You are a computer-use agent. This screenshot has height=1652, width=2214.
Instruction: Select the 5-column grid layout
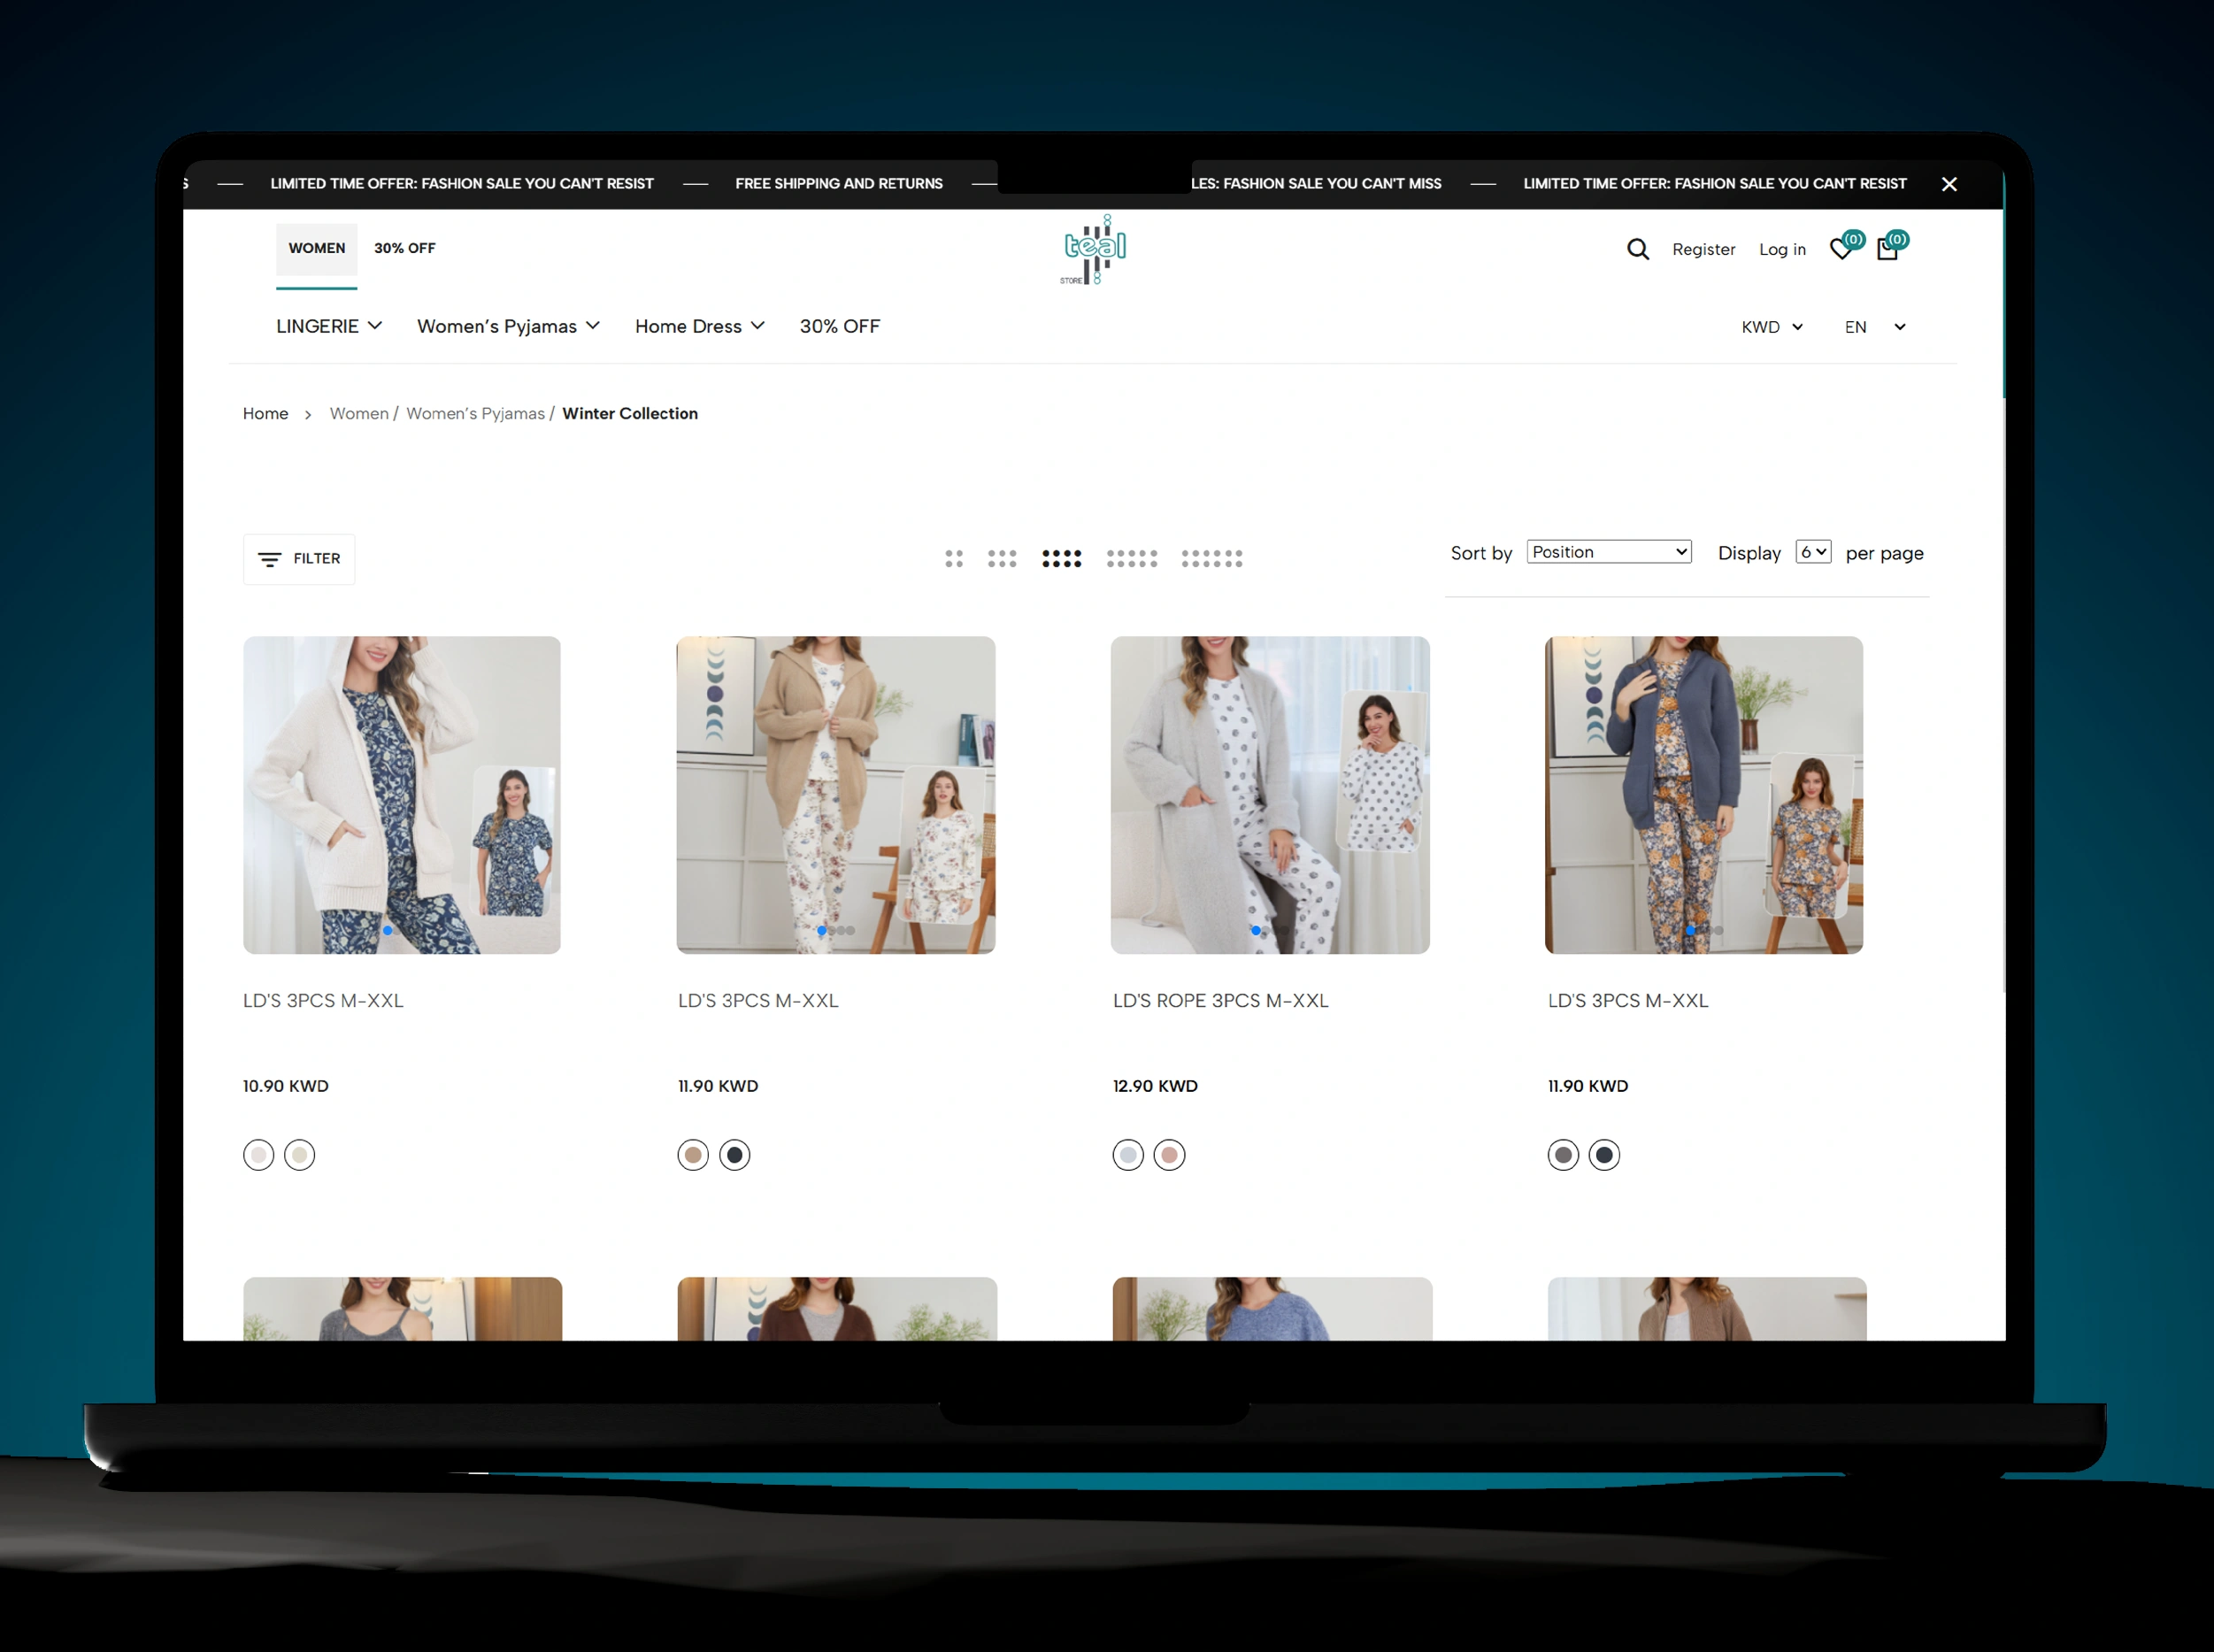(x=1133, y=558)
